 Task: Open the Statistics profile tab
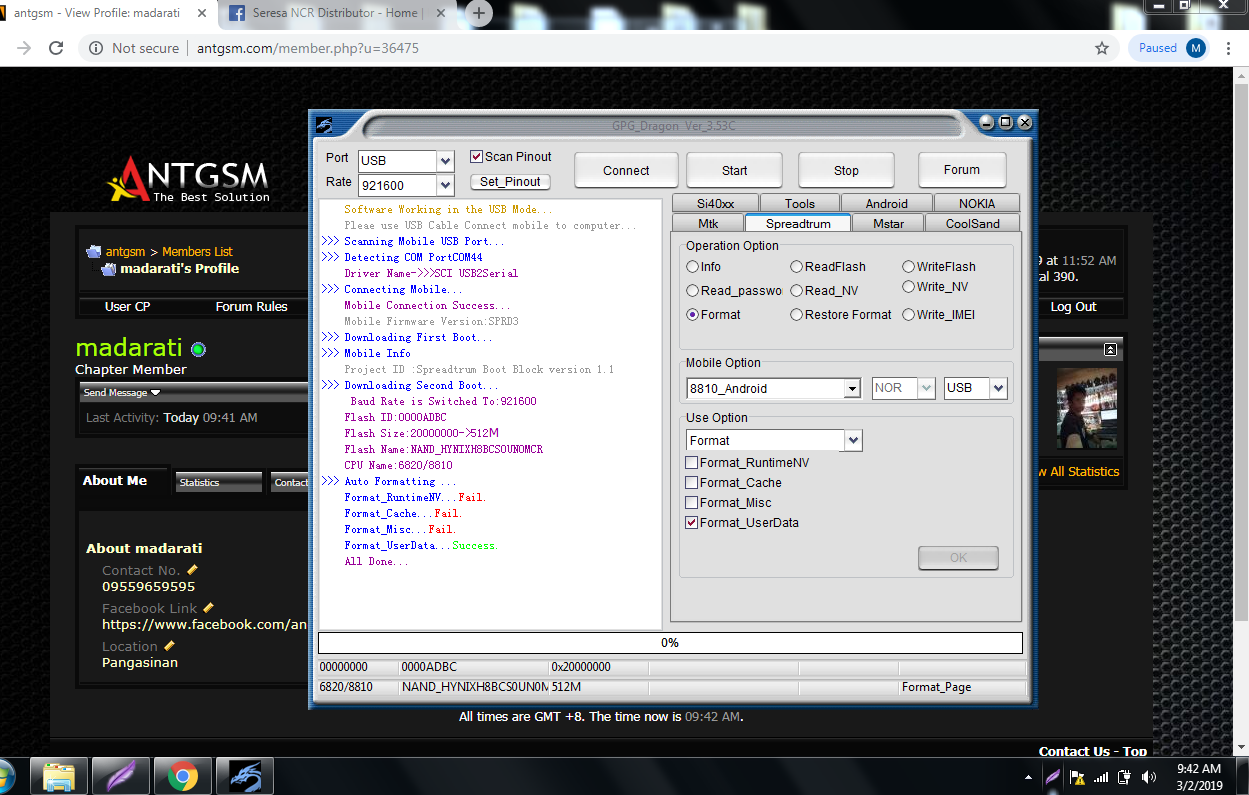tap(218, 483)
